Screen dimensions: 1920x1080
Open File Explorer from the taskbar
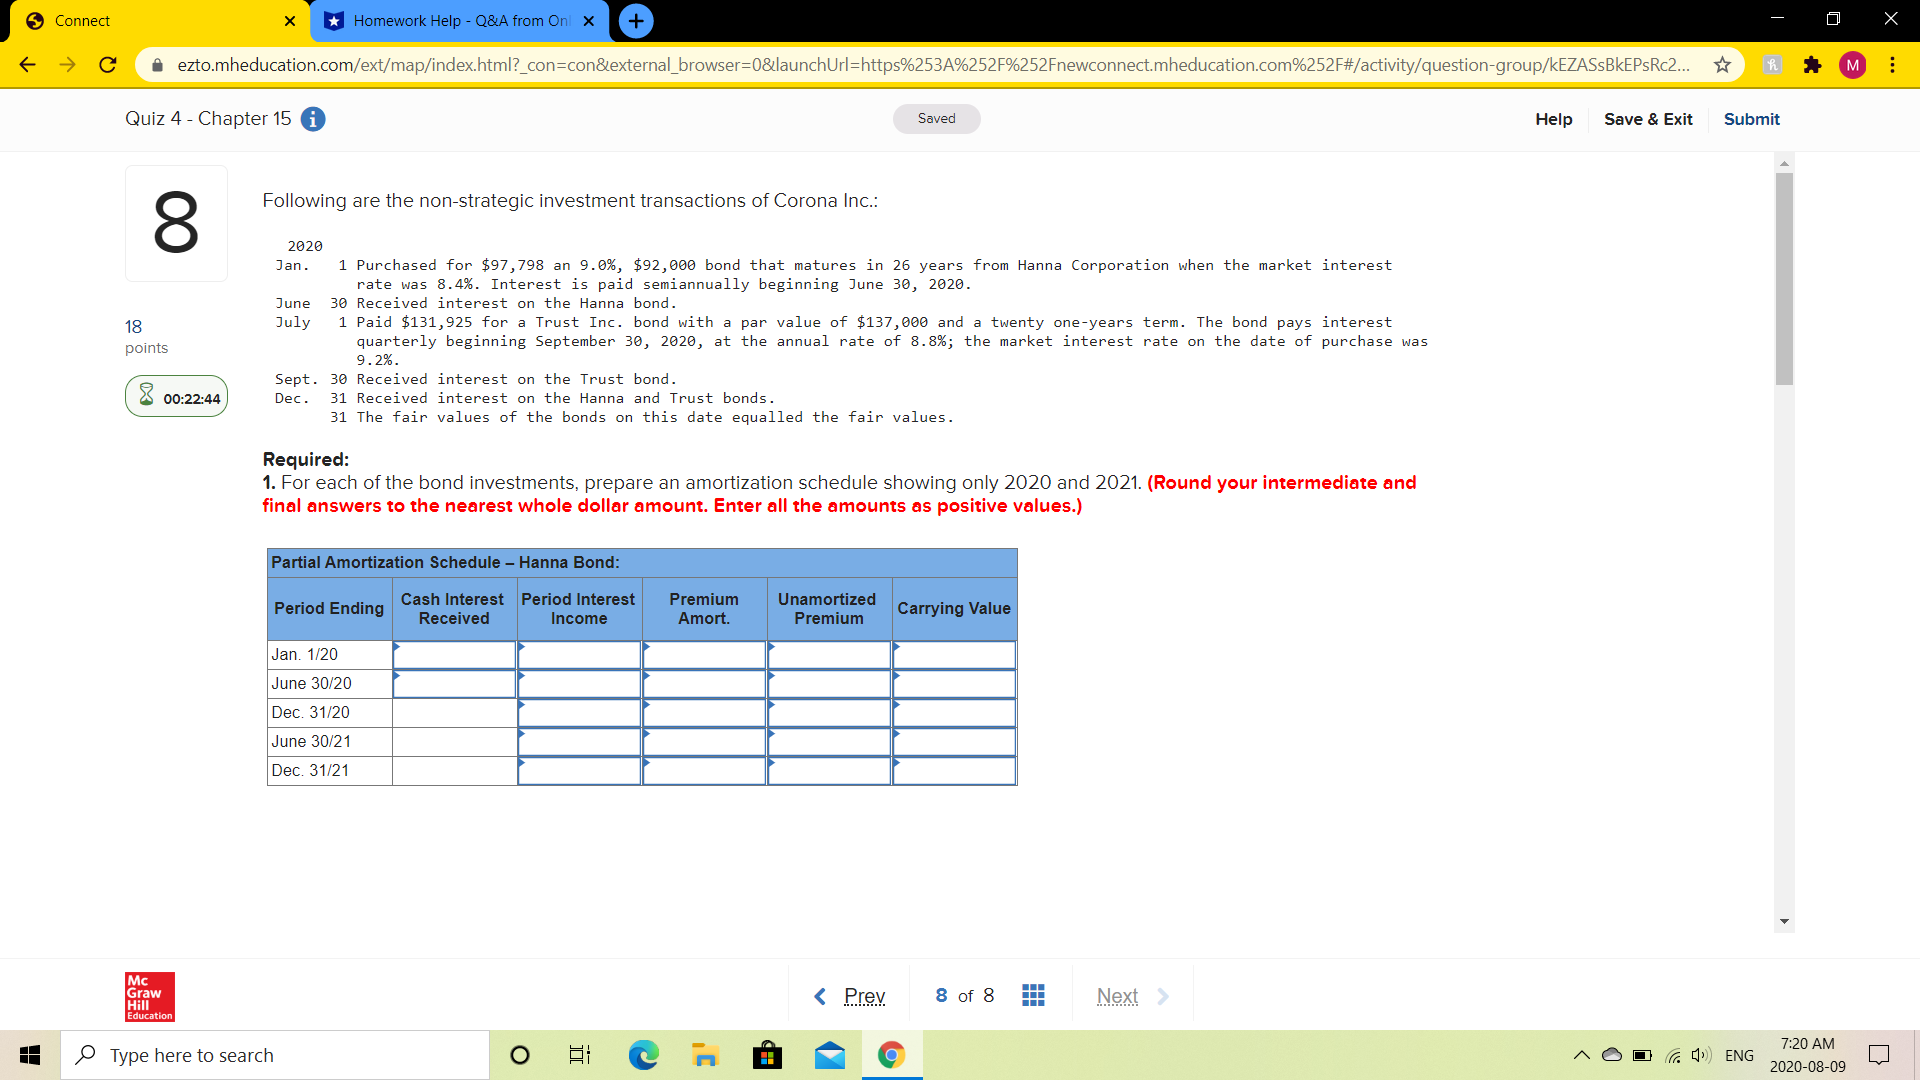click(705, 1055)
